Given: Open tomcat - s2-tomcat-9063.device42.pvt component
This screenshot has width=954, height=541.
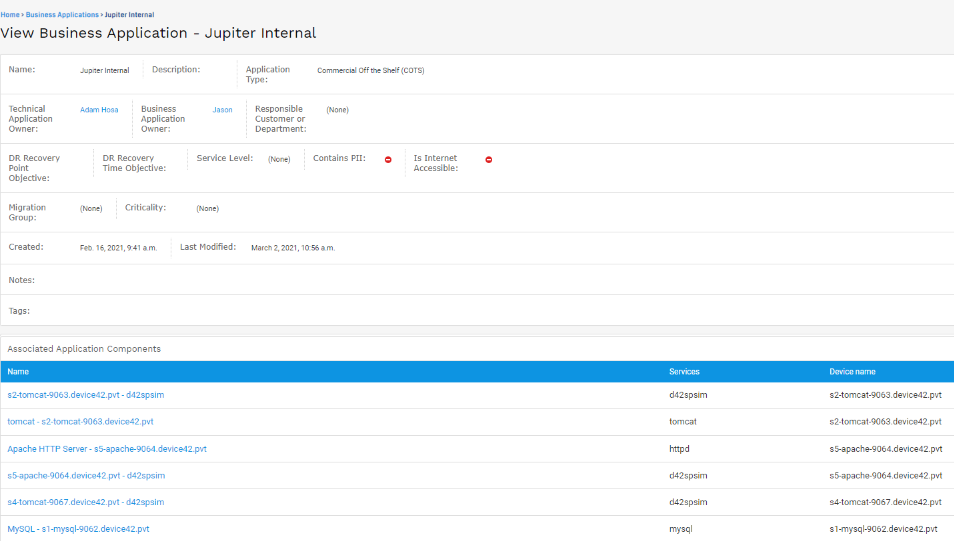Looking at the screenshot, I should (x=80, y=421).
